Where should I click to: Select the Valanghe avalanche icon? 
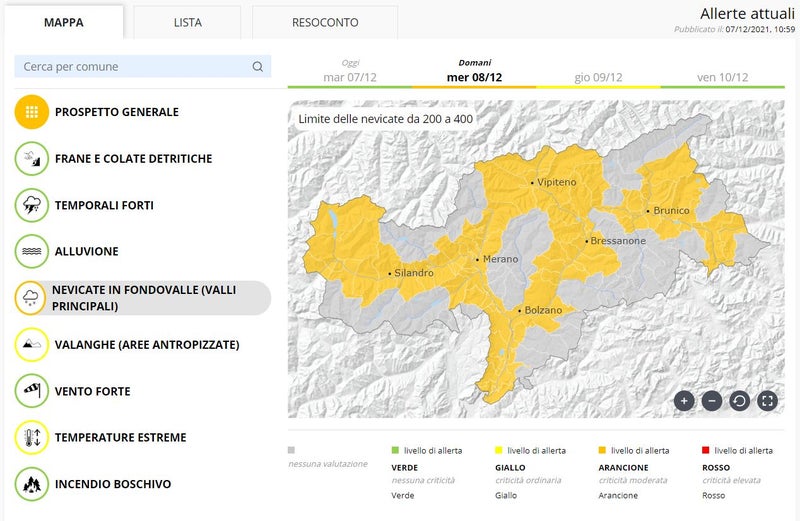tap(32, 345)
